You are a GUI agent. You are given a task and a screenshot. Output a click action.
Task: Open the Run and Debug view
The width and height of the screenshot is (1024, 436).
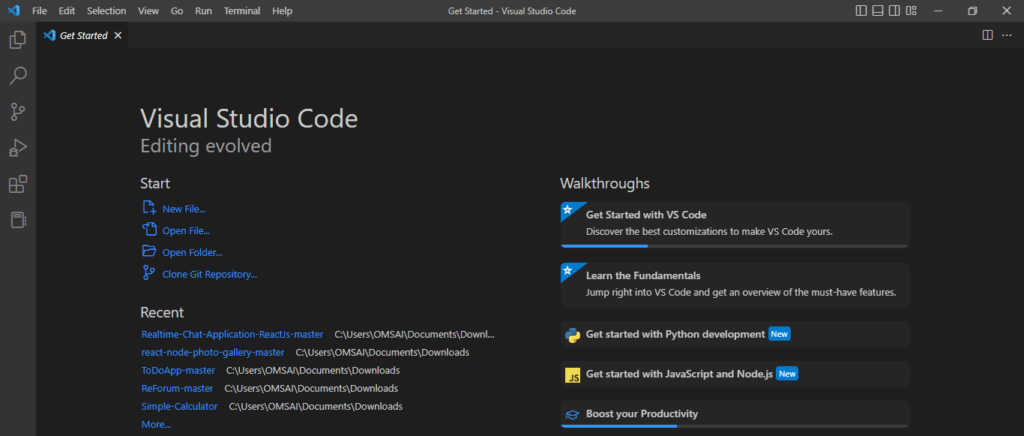click(18, 148)
